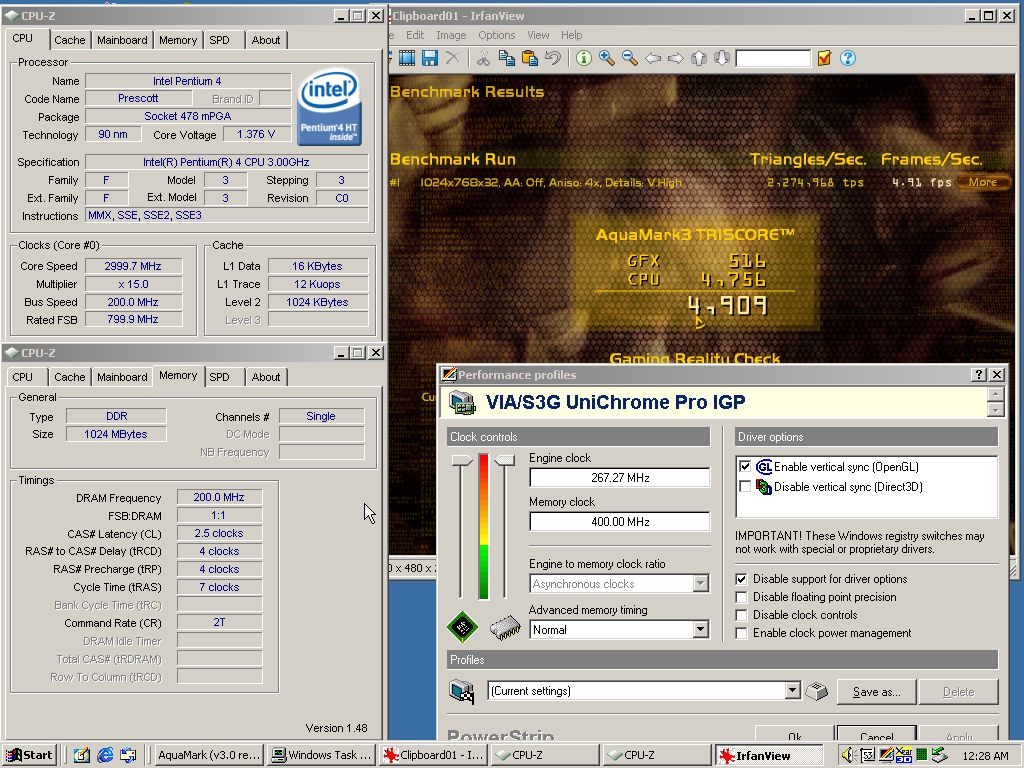Image resolution: width=1024 pixels, height=768 pixels.
Task: Click the hard drive icon beside Save as
Action: pos(816,691)
